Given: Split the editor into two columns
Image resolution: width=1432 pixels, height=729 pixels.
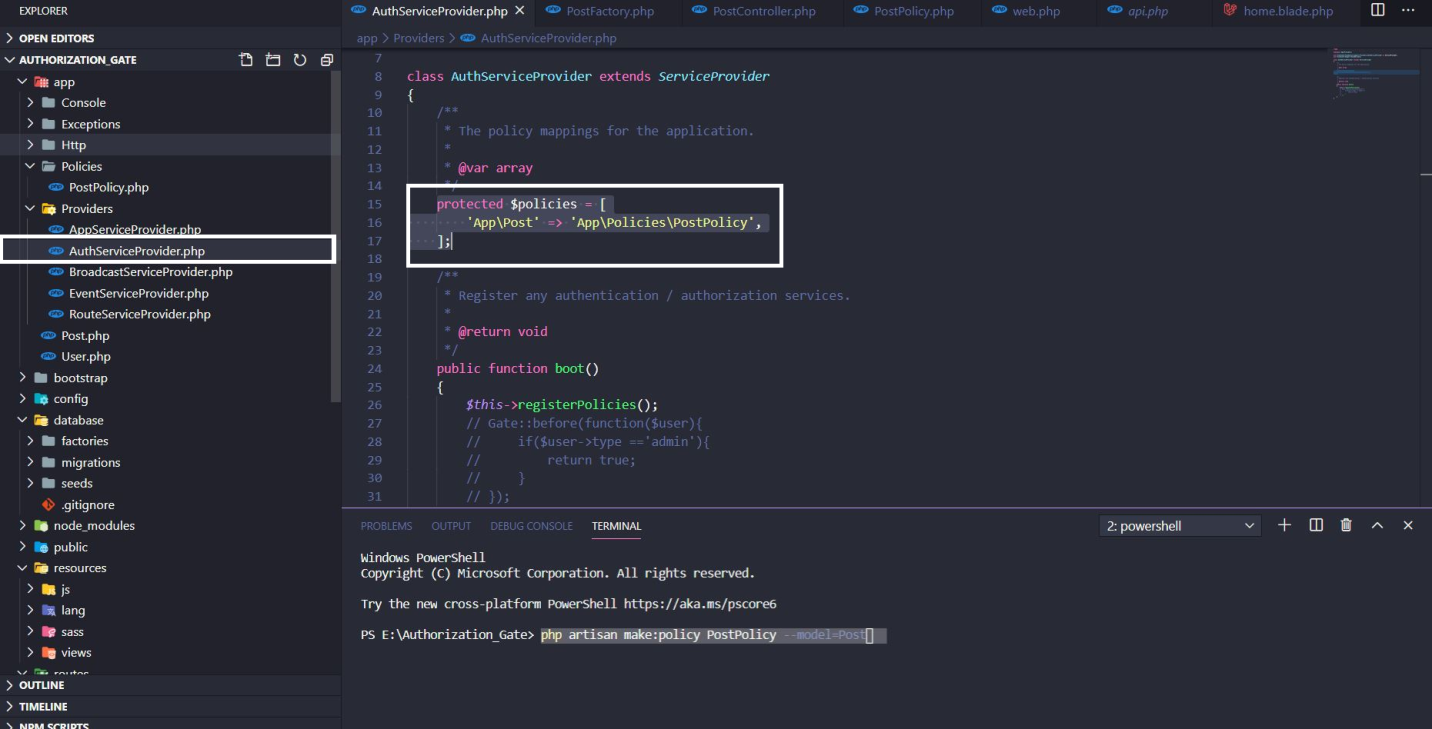Looking at the screenshot, I should tap(1377, 10).
